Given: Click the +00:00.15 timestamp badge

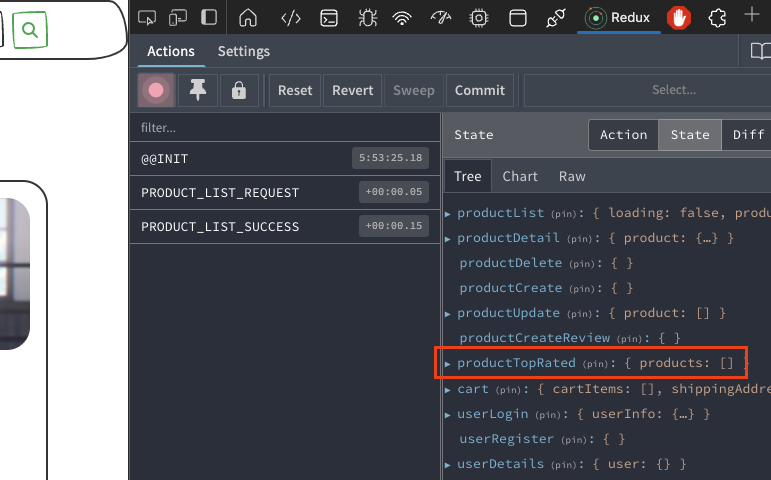Looking at the screenshot, I should (x=393, y=226).
